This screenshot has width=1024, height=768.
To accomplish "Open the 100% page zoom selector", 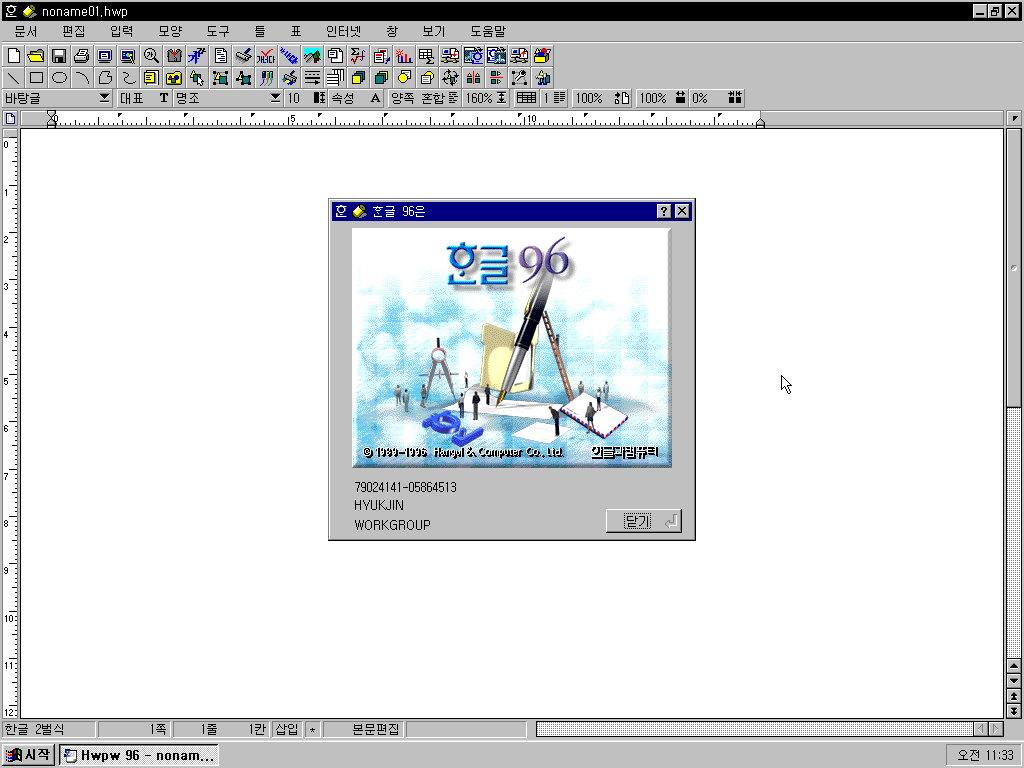I will [601, 98].
